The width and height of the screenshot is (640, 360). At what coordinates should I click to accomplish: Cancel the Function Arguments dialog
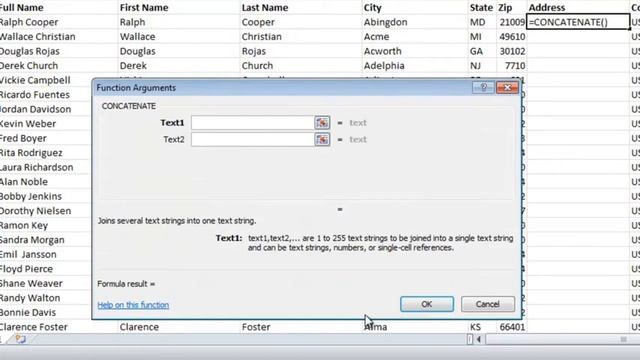coord(488,304)
